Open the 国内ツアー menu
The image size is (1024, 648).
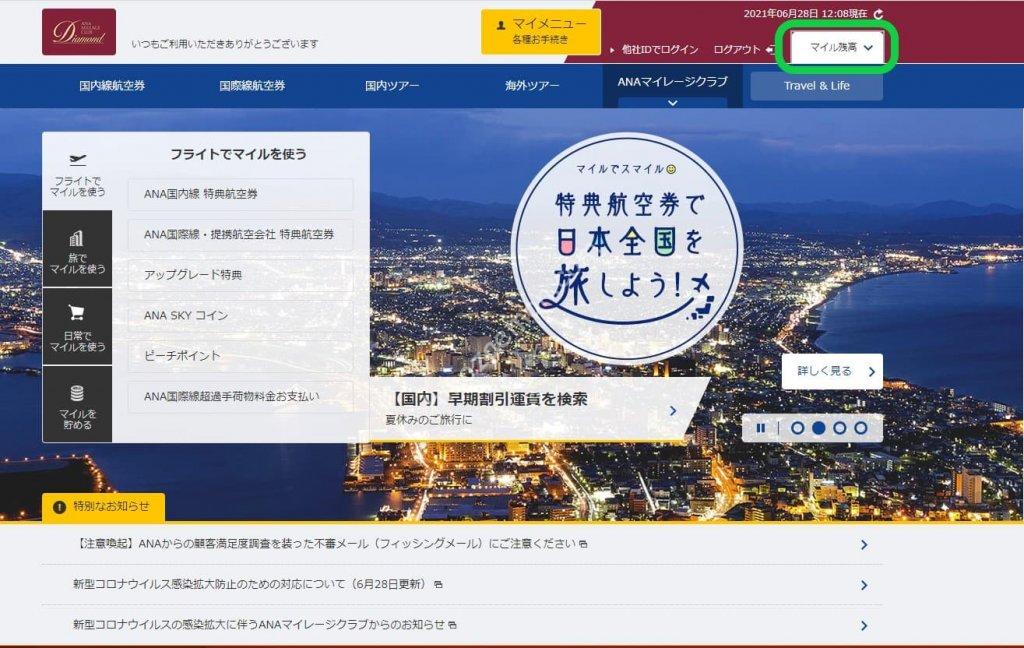pyautogui.click(x=392, y=86)
